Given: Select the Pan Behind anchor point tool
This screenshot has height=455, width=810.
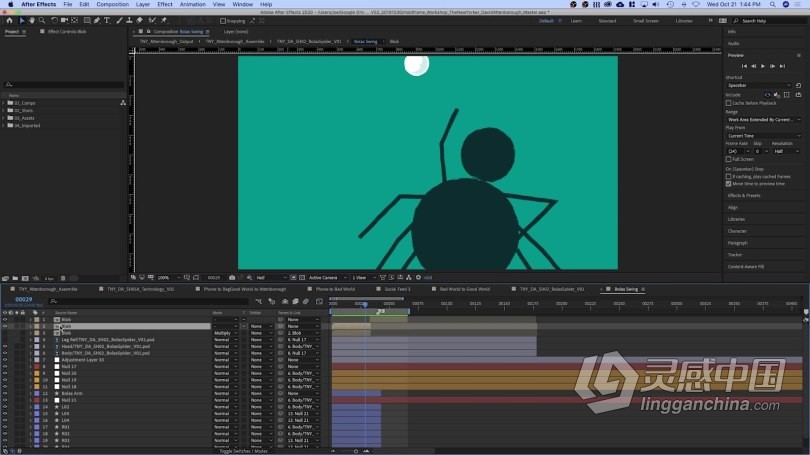Looking at the screenshot, I should point(74,21).
